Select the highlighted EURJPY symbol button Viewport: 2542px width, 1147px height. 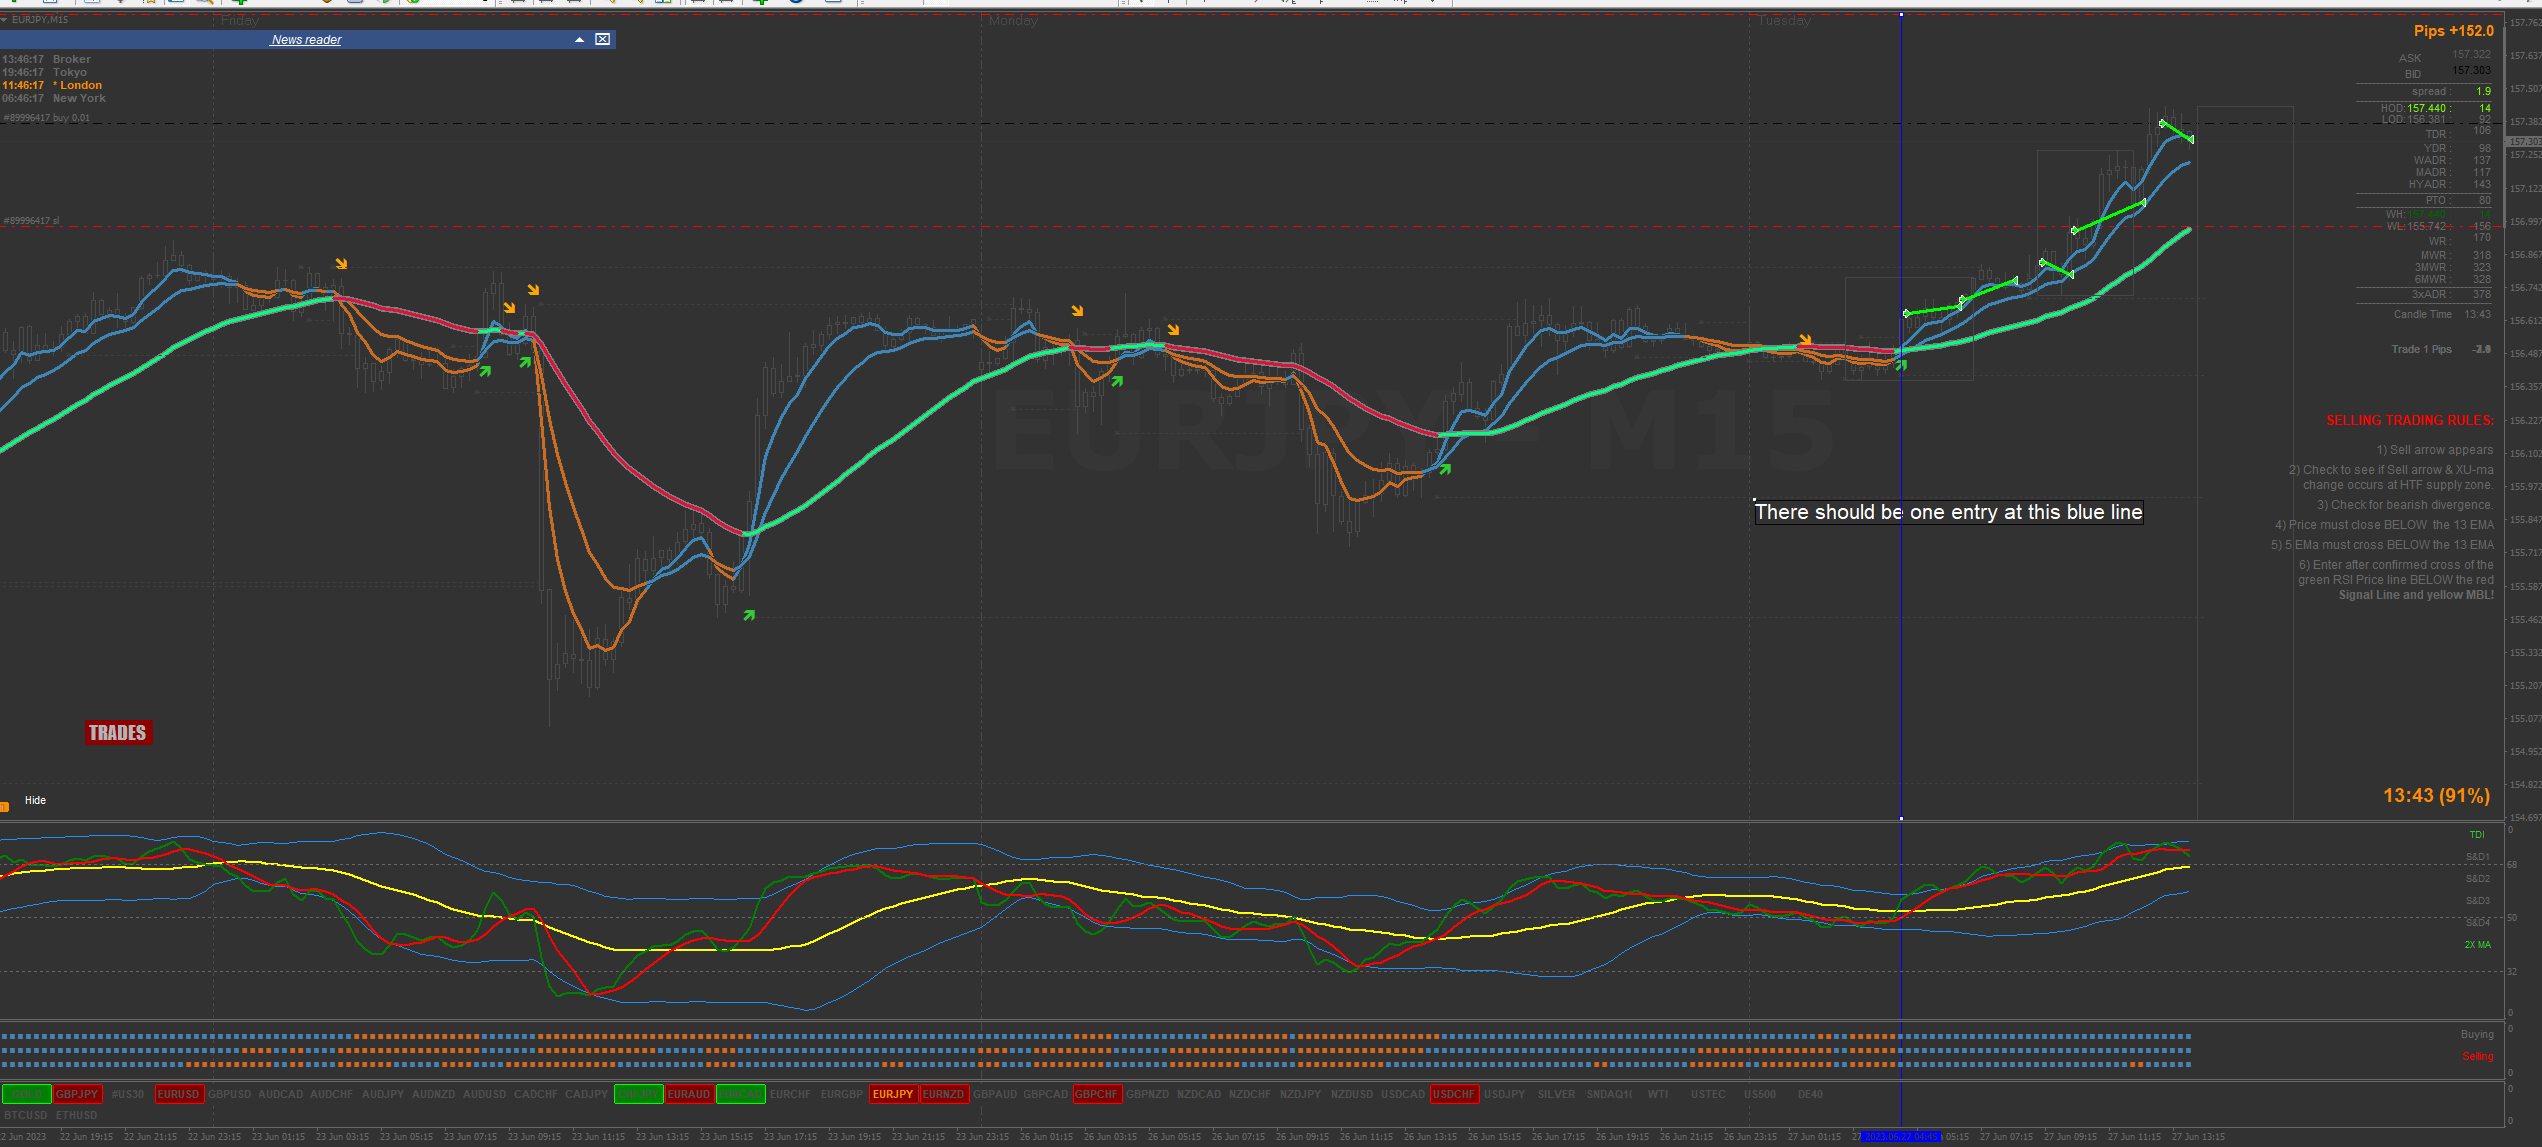893,1094
